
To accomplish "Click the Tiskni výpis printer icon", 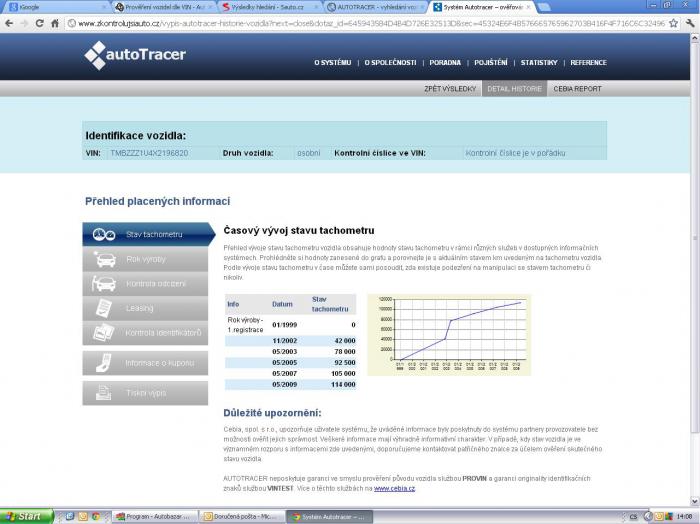I will coord(104,393).
